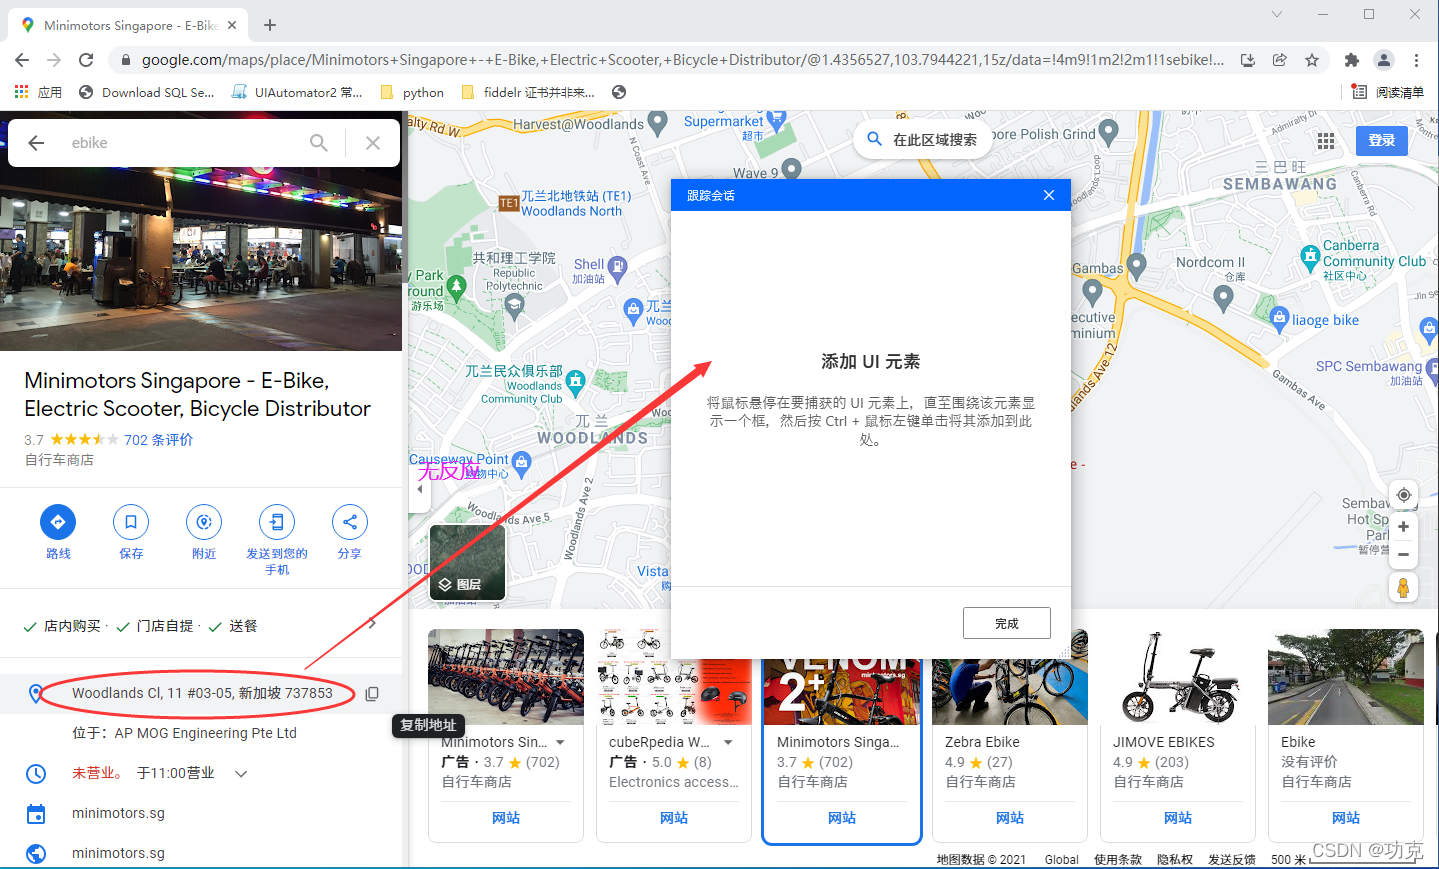
Task: Click the install app icon in address bar
Action: 1248,60
